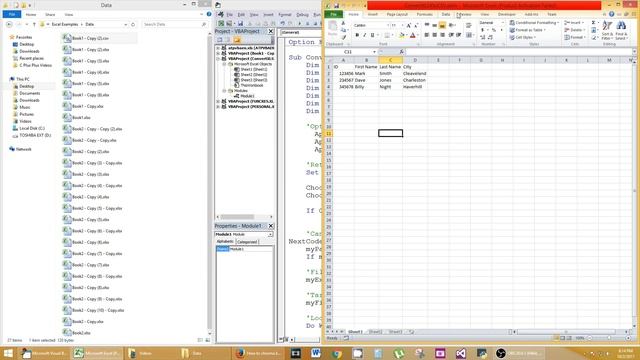
Task: Click View Microsoft Excel icon in VBA toolbar
Action: point(221,24)
